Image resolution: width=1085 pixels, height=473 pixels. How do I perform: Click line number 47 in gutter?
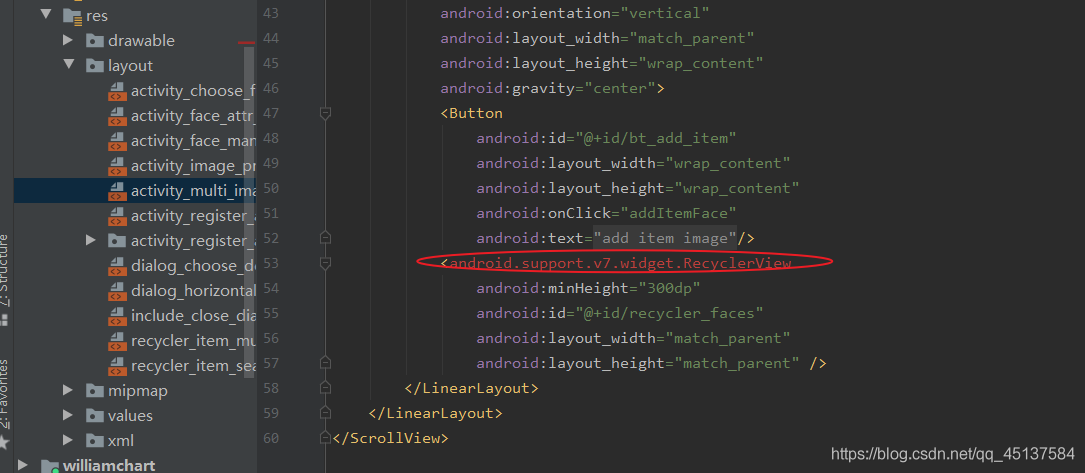tap(271, 113)
